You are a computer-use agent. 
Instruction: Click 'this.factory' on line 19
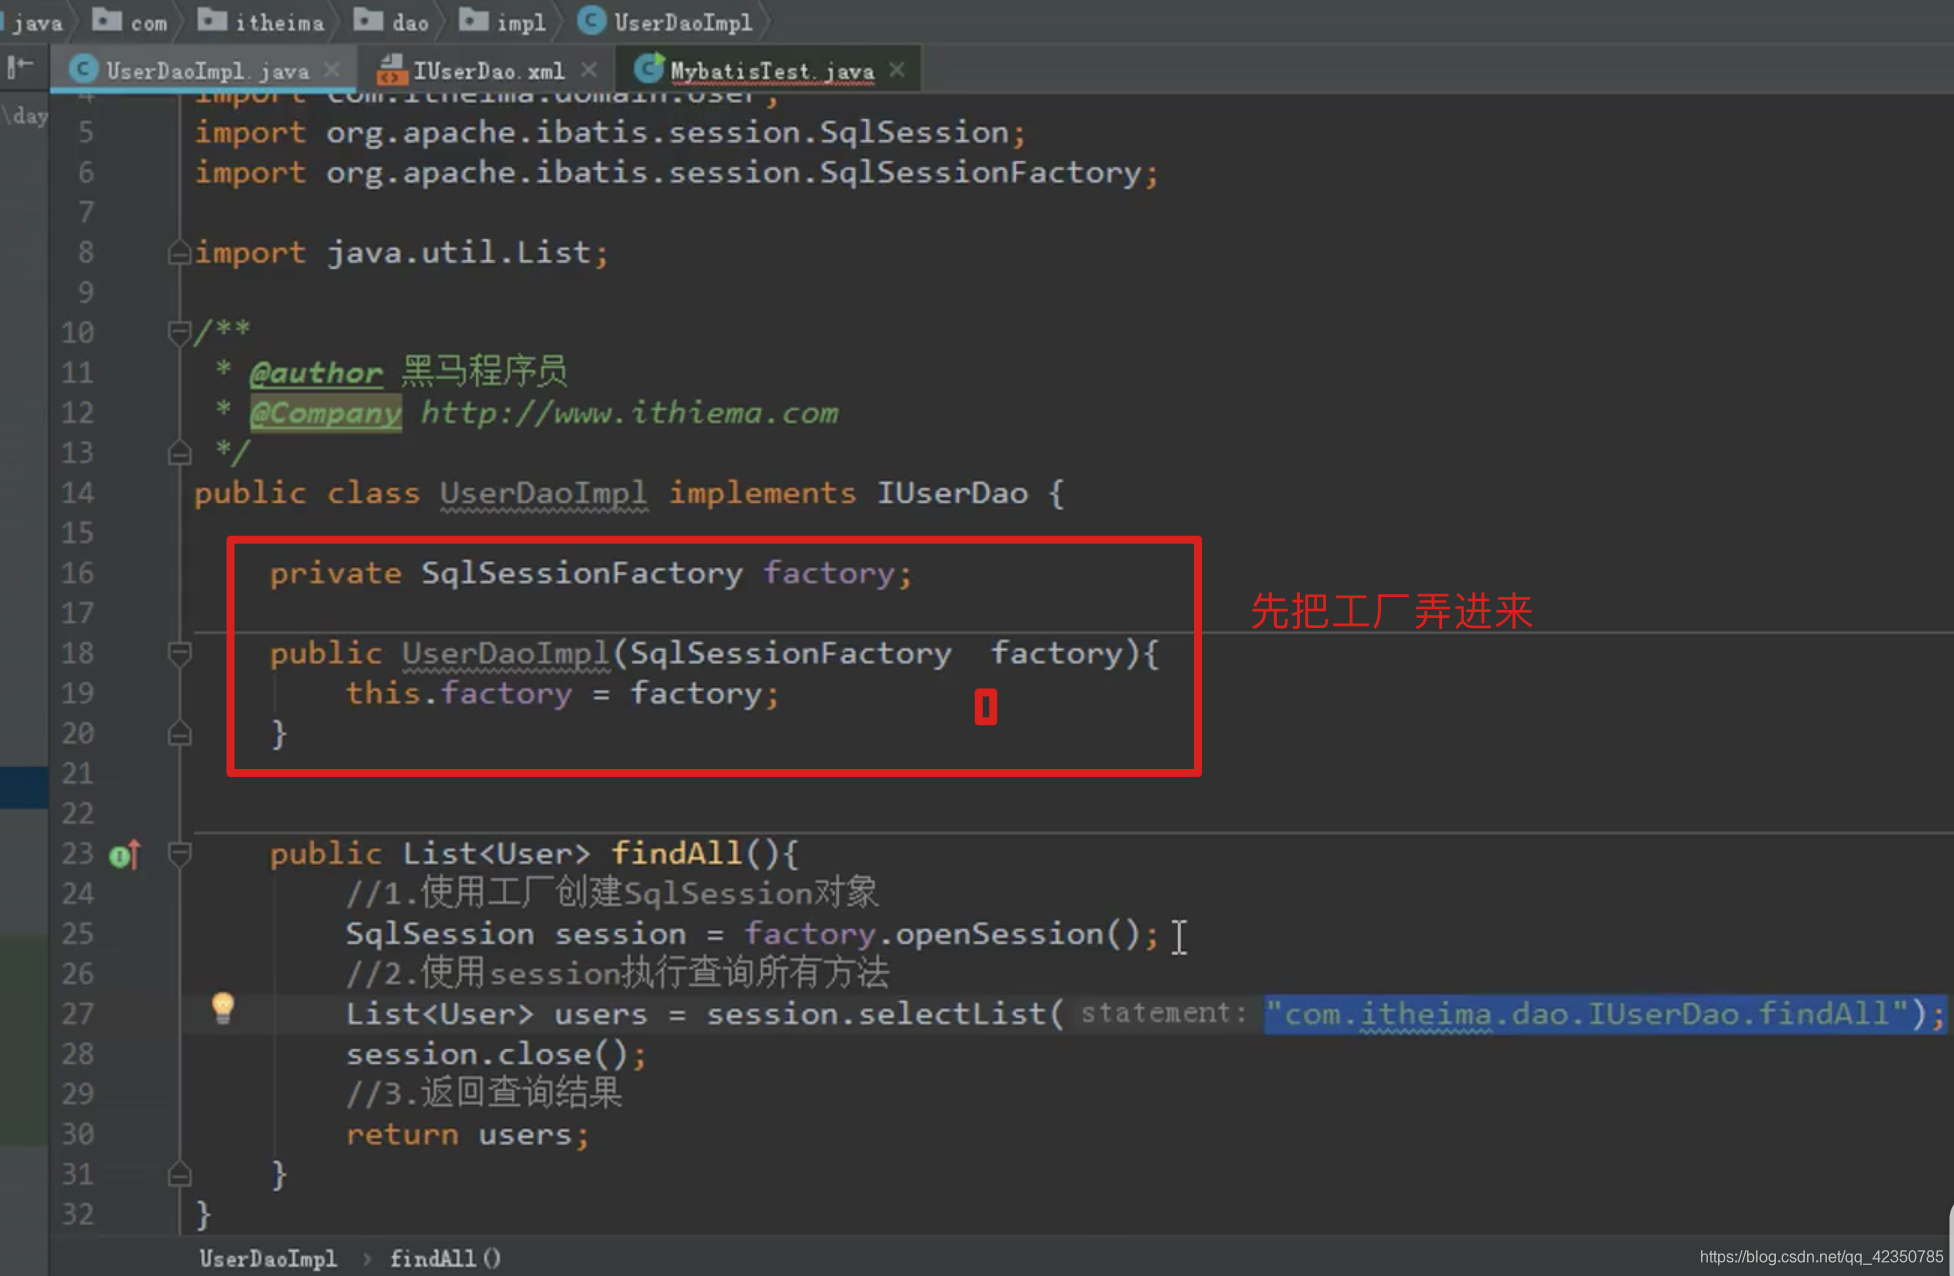pyautogui.click(x=459, y=693)
